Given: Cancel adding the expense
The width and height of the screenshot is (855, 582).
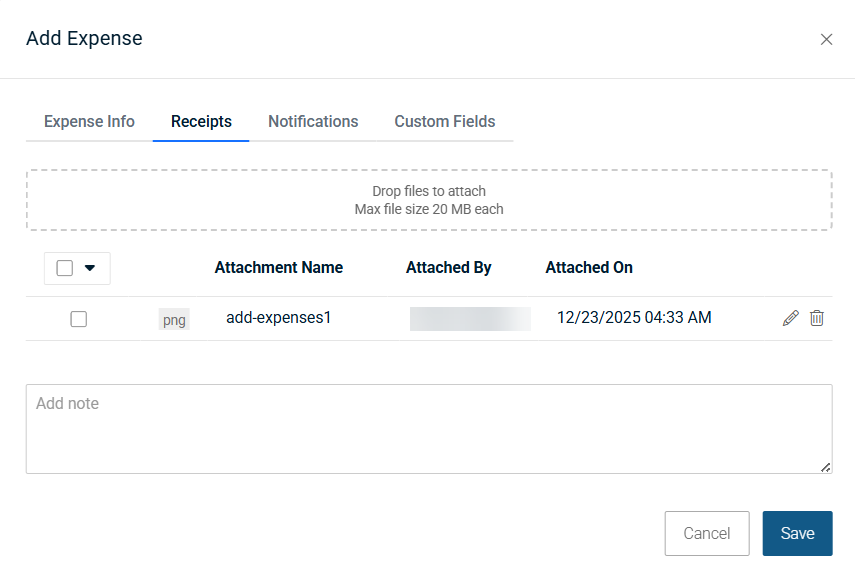Looking at the screenshot, I should pos(706,533).
